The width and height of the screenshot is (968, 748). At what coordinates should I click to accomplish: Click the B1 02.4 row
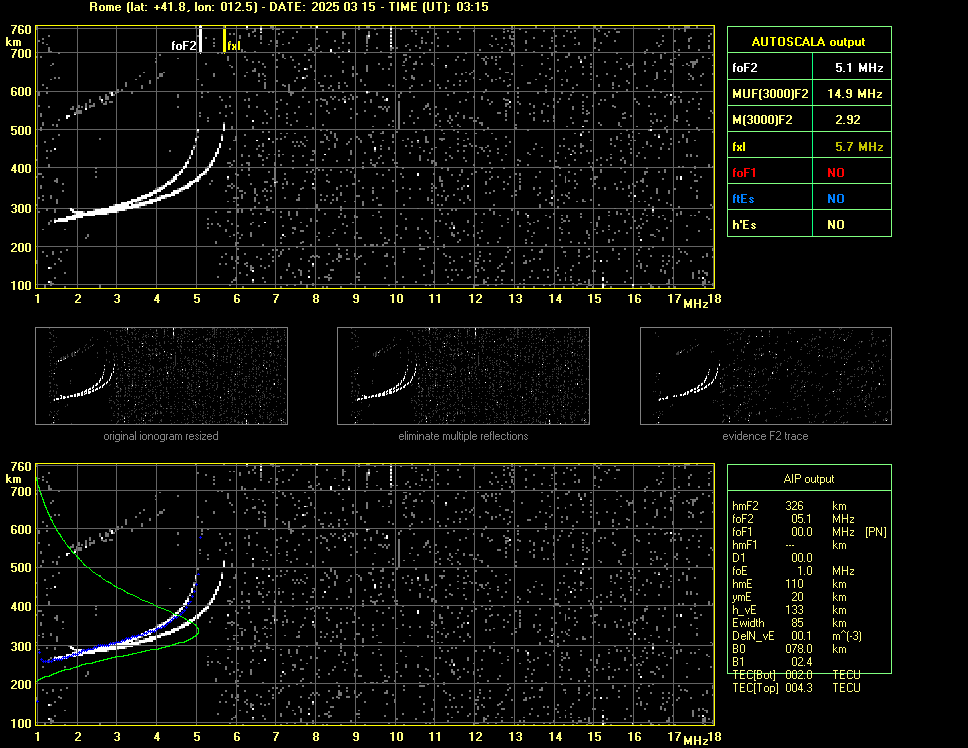tap(772, 662)
